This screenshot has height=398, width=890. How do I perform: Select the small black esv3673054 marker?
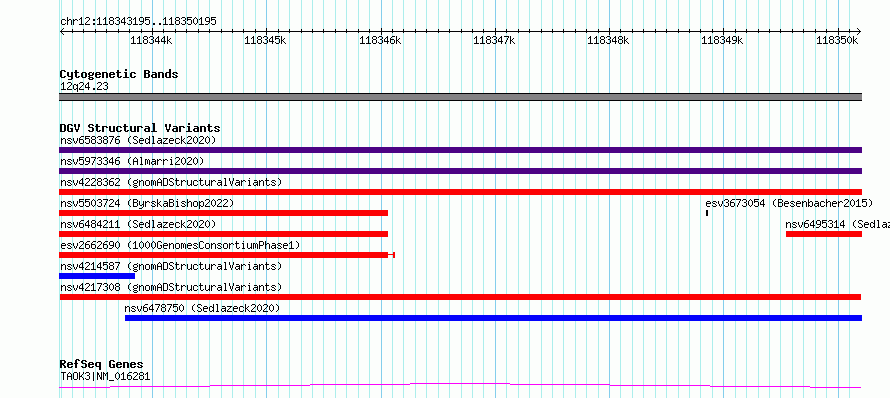tap(707, 213)
